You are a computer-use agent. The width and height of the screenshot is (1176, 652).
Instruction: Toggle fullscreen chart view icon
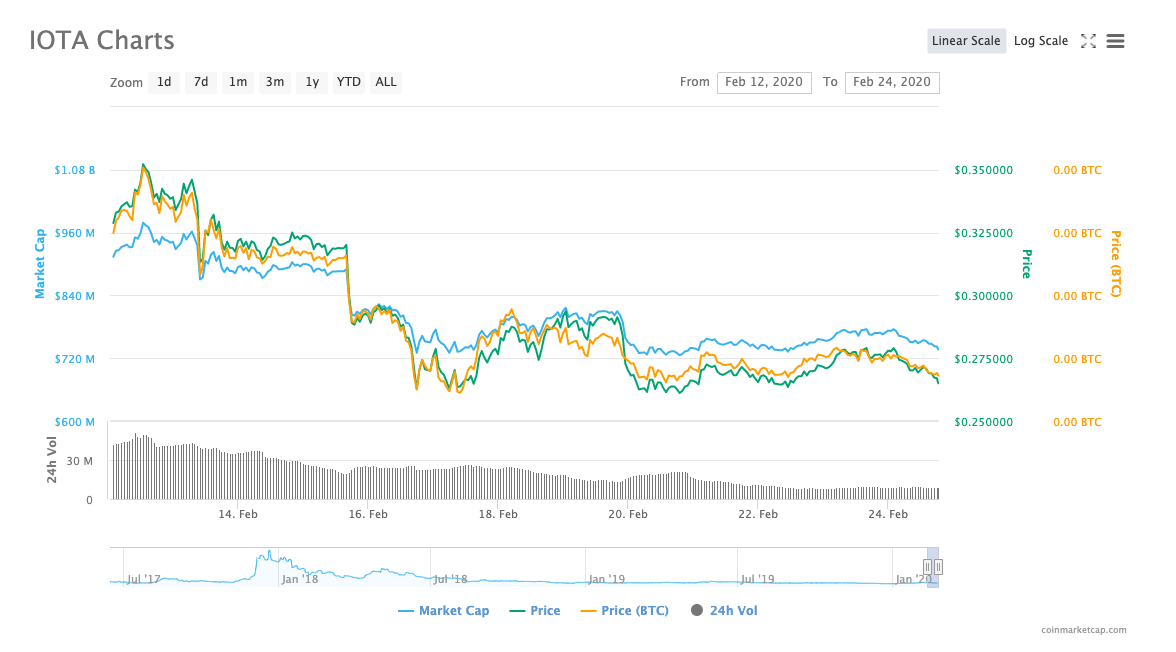coord(1088,41)
